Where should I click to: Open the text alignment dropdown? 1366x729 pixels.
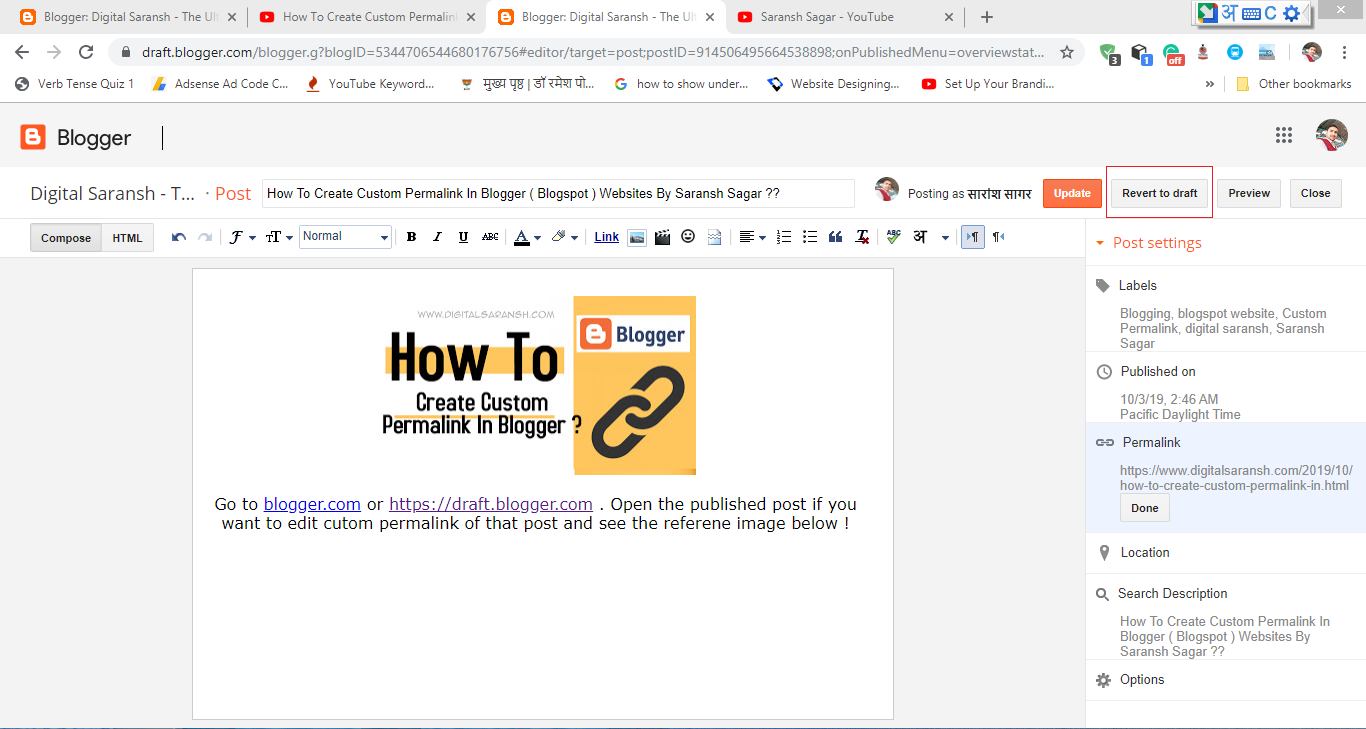coord(751,237)
